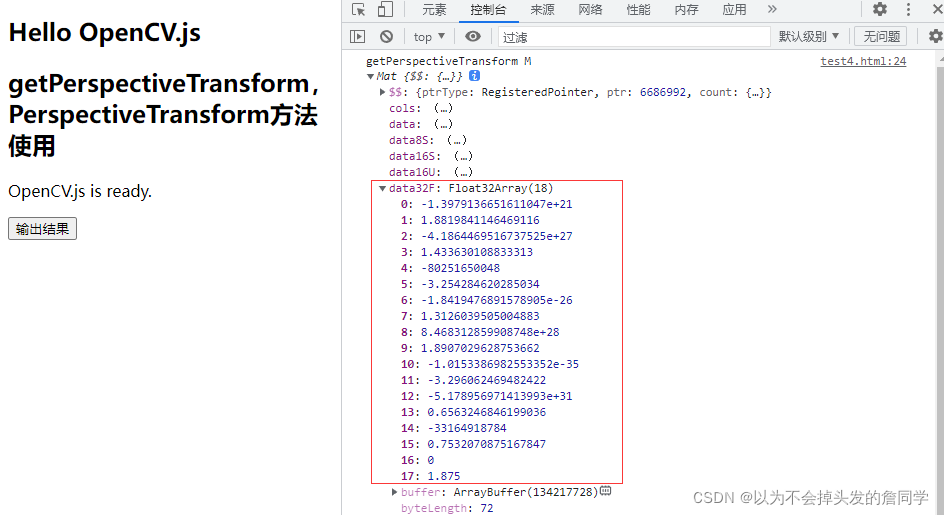Close the DevTools panel

[x=937, y=9]
